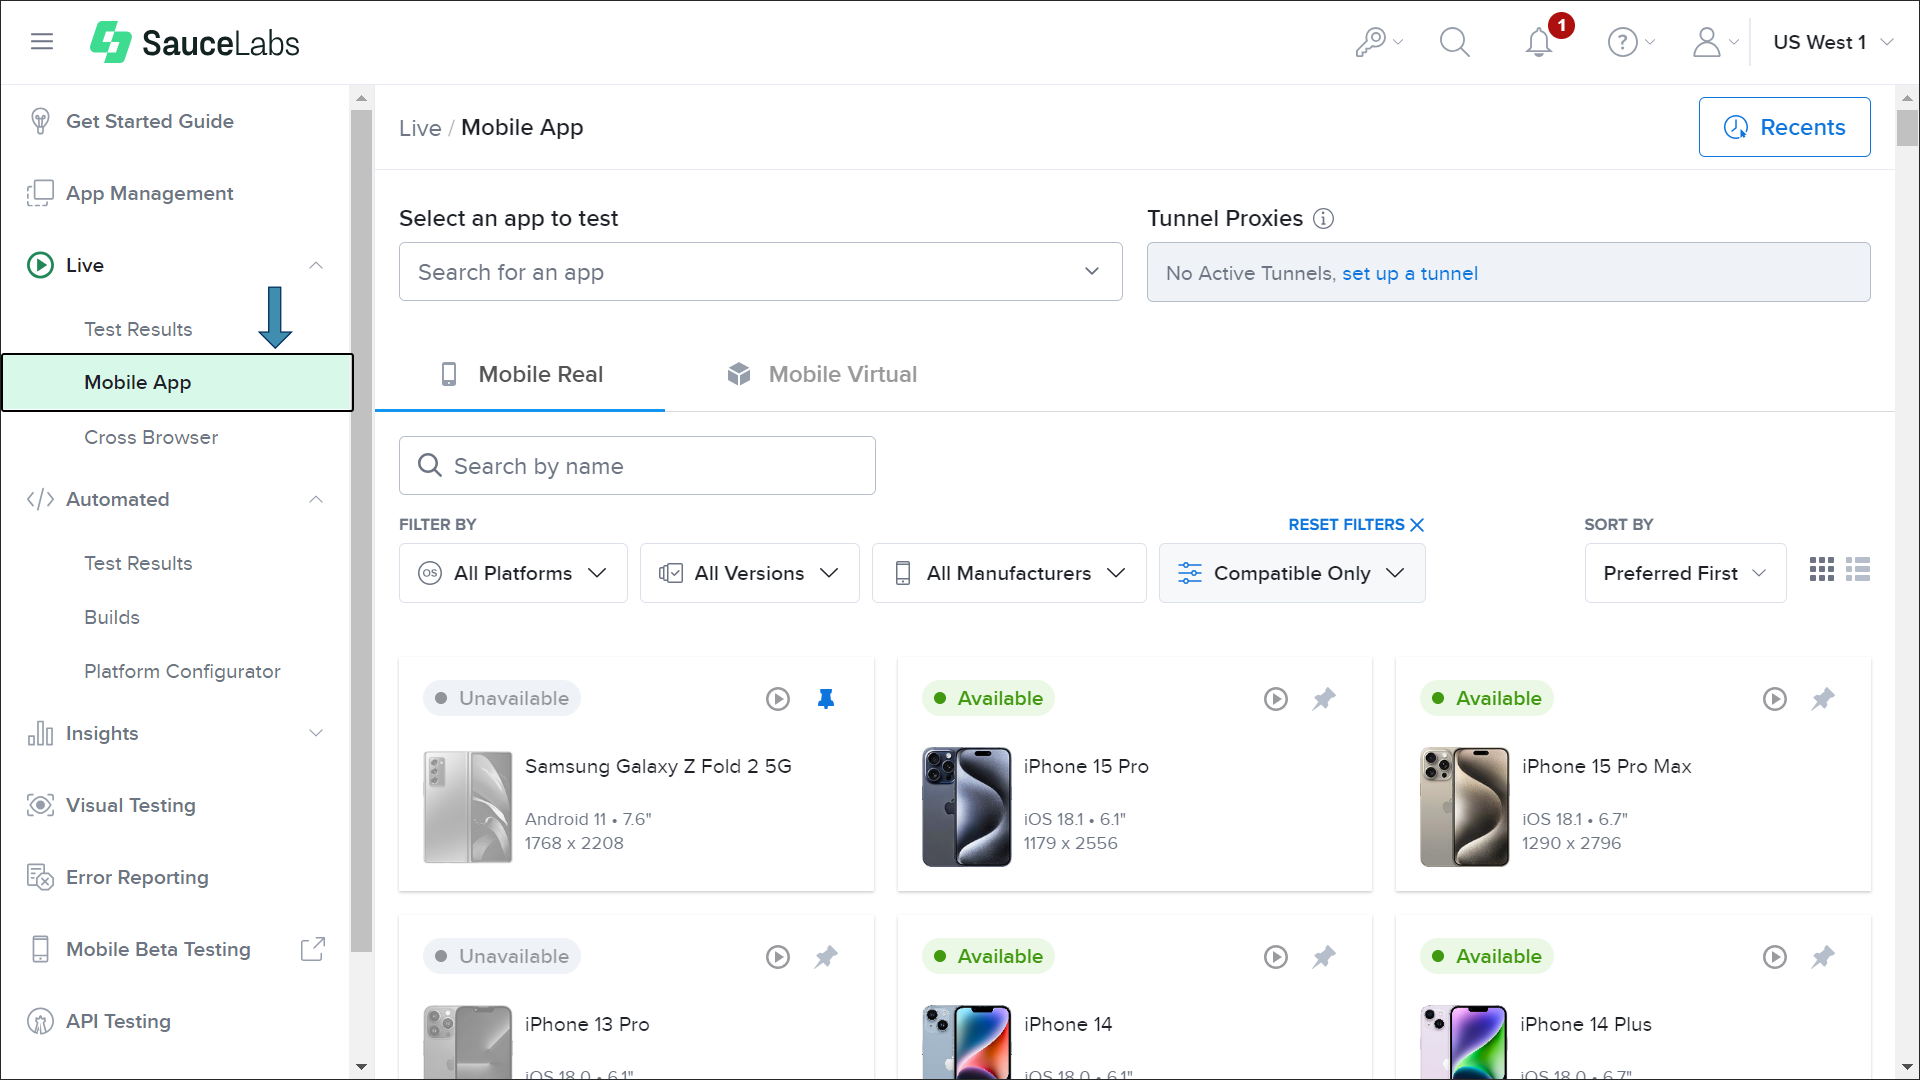This screenshot has width=1920, height=1080.
Task: Open Error Reporting
Action: coord(137,877)
